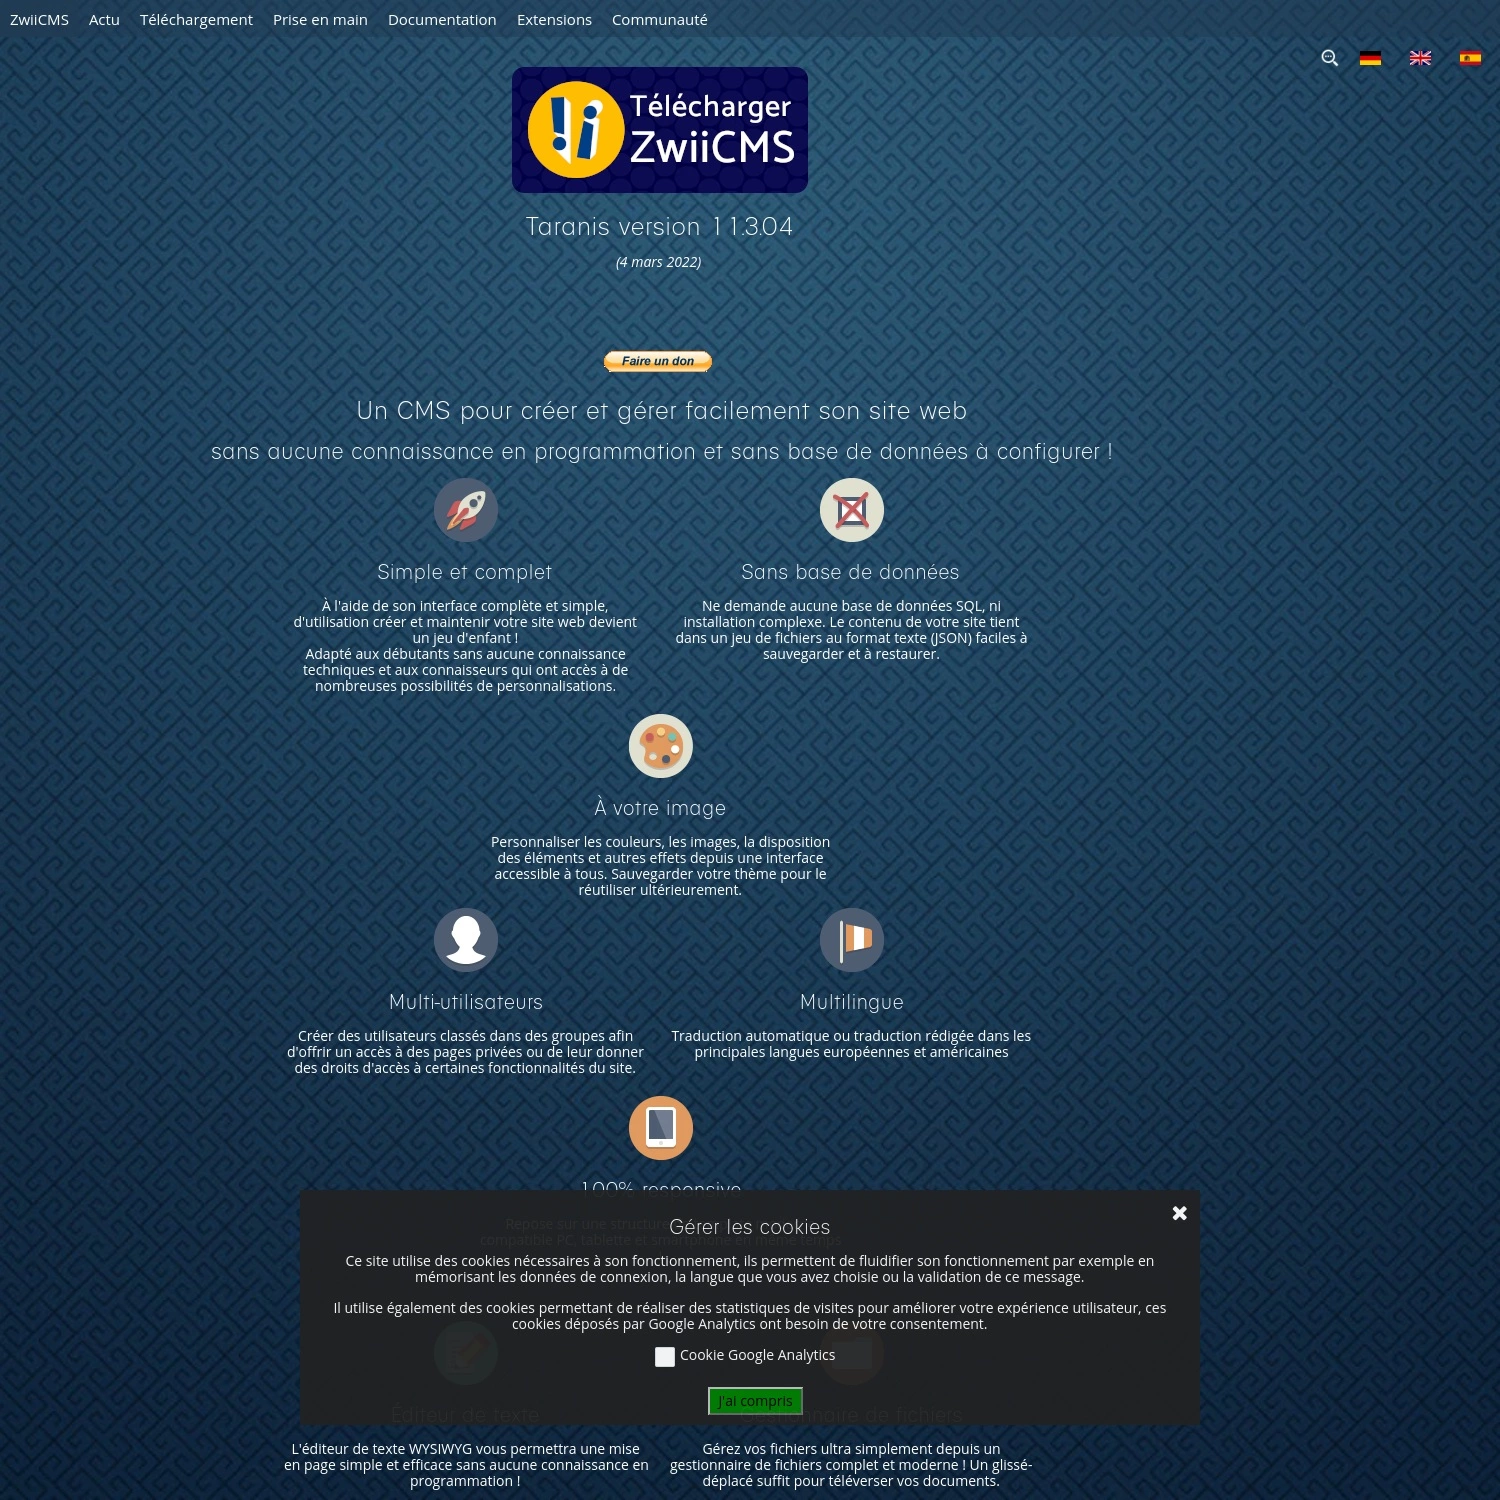Click the (4 mars 2022) date text
Screen dimensions: 1500x1500
click(x=658, y=262)
